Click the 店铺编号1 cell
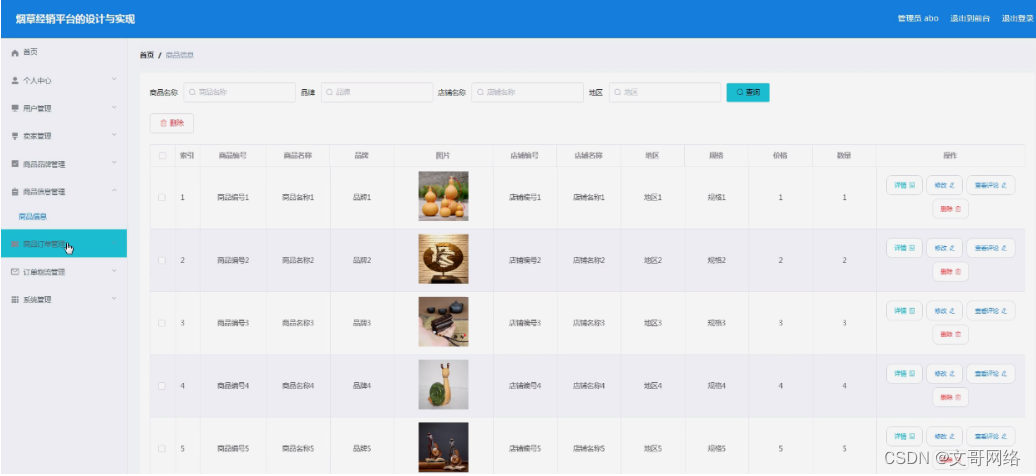Image resolution: width=1036 pixels, height=476 pixels. 525,197
